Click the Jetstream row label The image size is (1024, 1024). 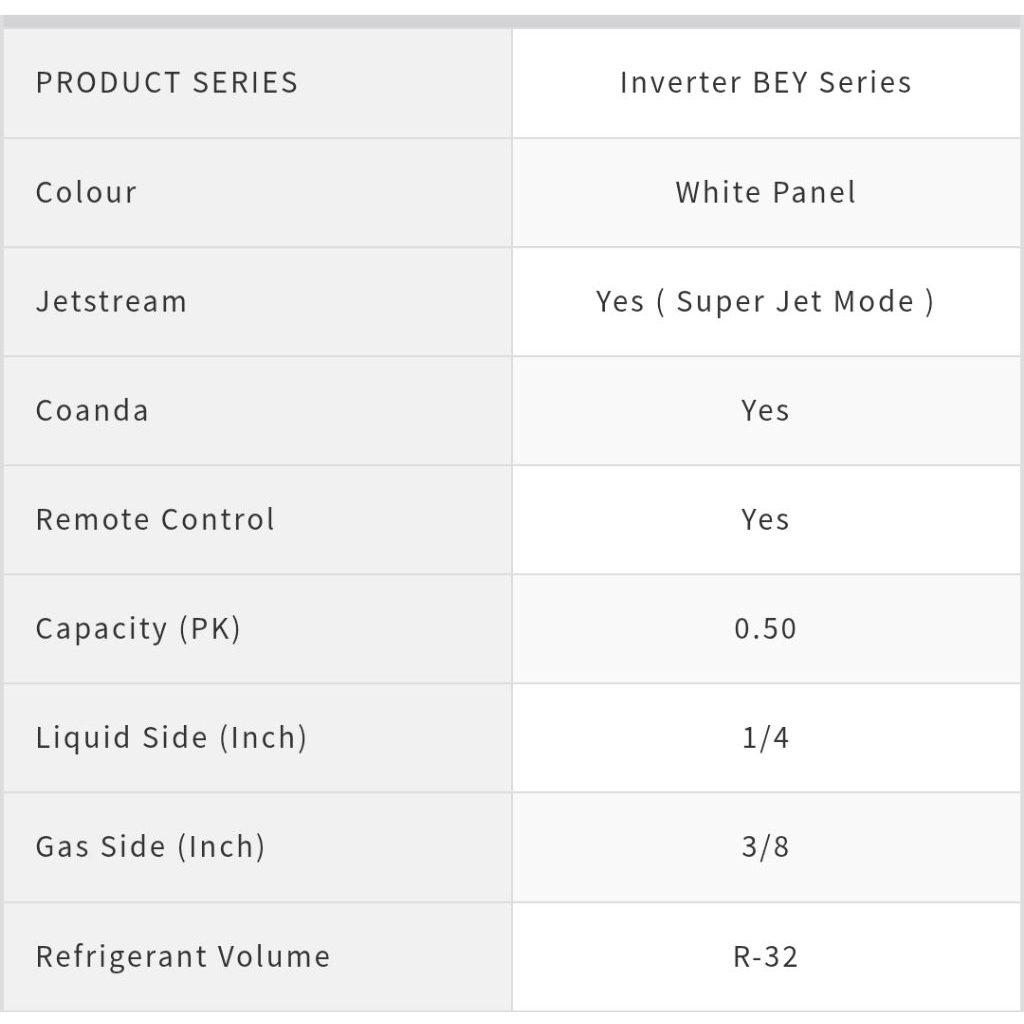click(111, 301)
